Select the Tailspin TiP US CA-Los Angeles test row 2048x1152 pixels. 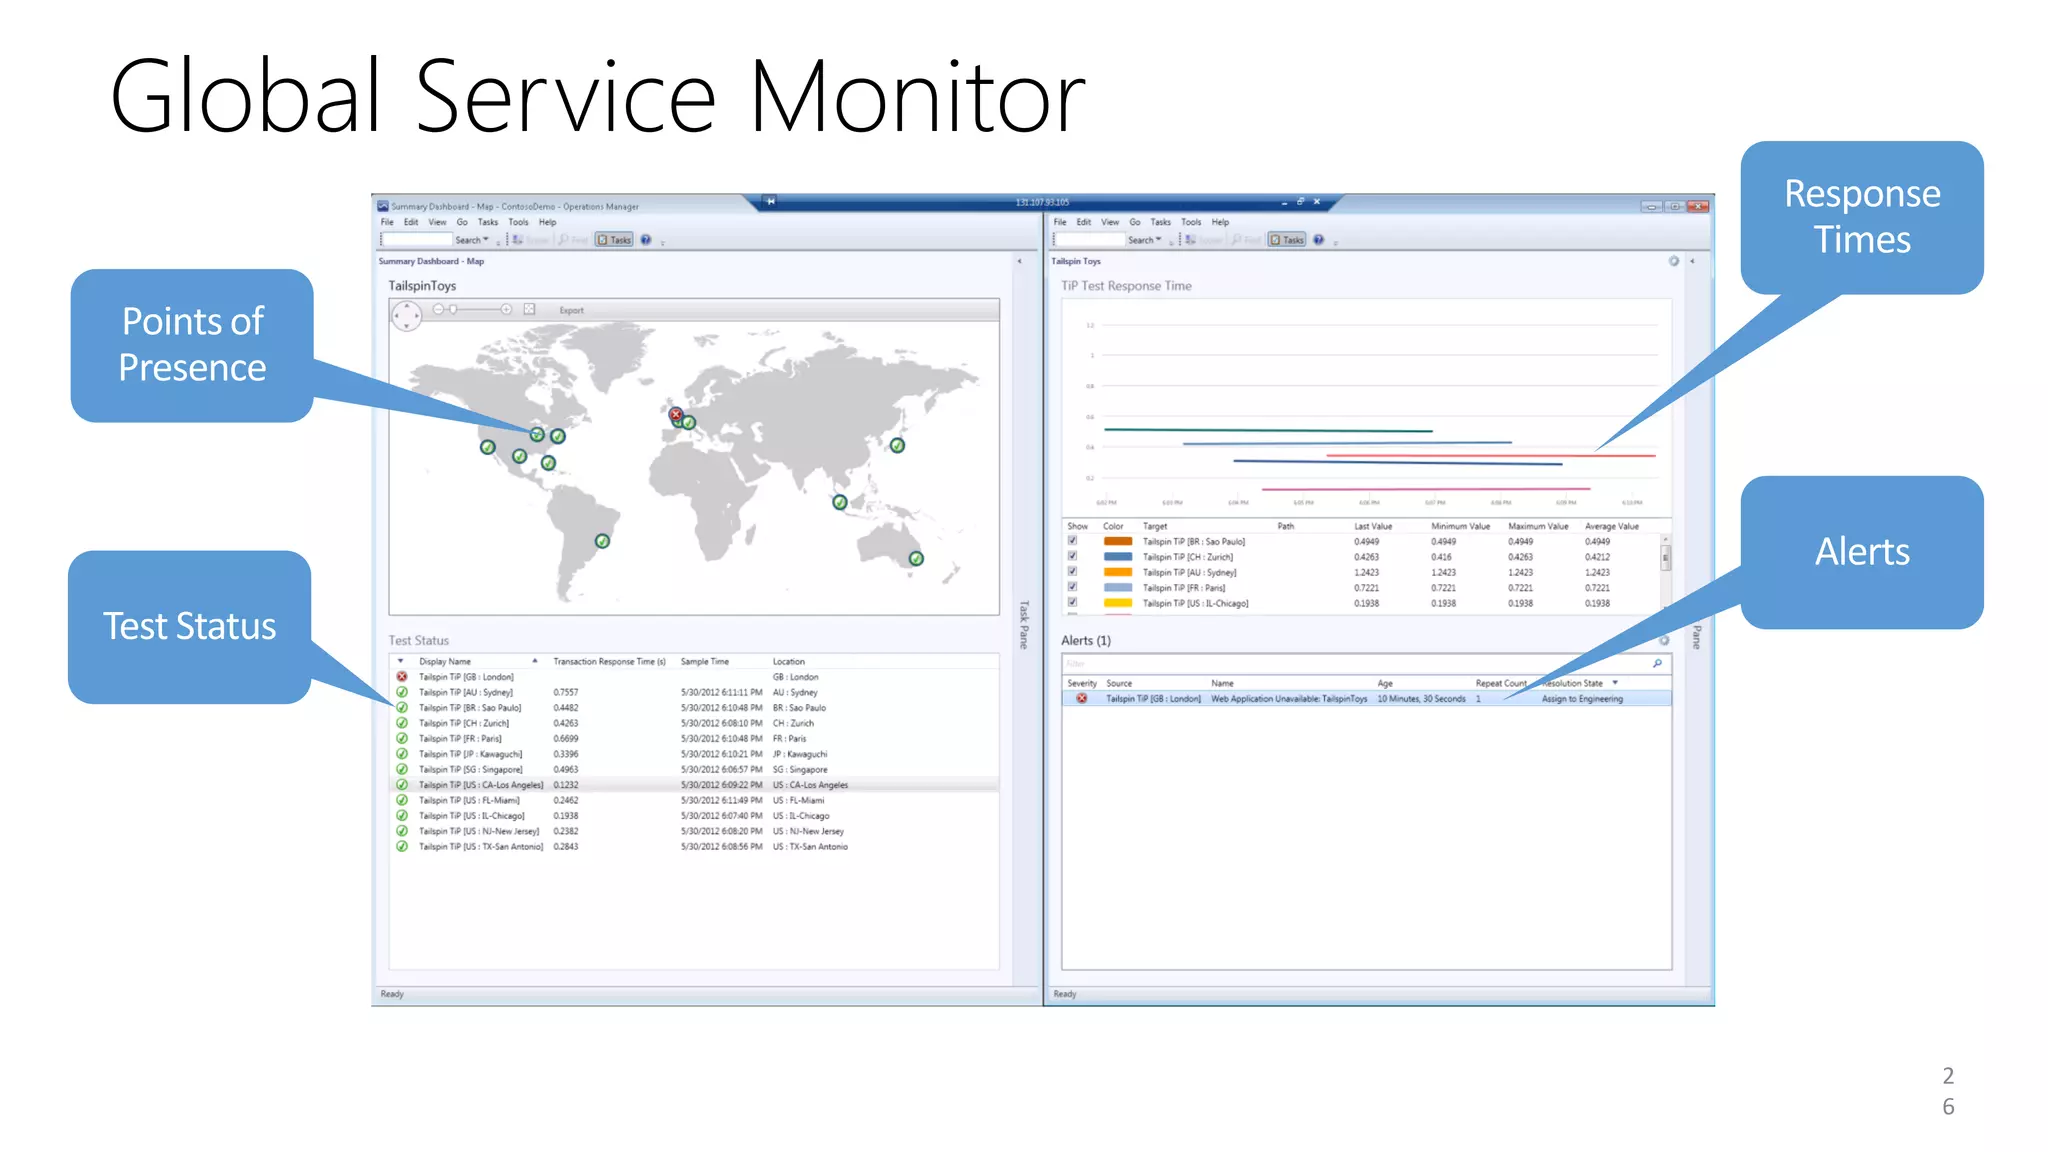(x=694, y=785)
